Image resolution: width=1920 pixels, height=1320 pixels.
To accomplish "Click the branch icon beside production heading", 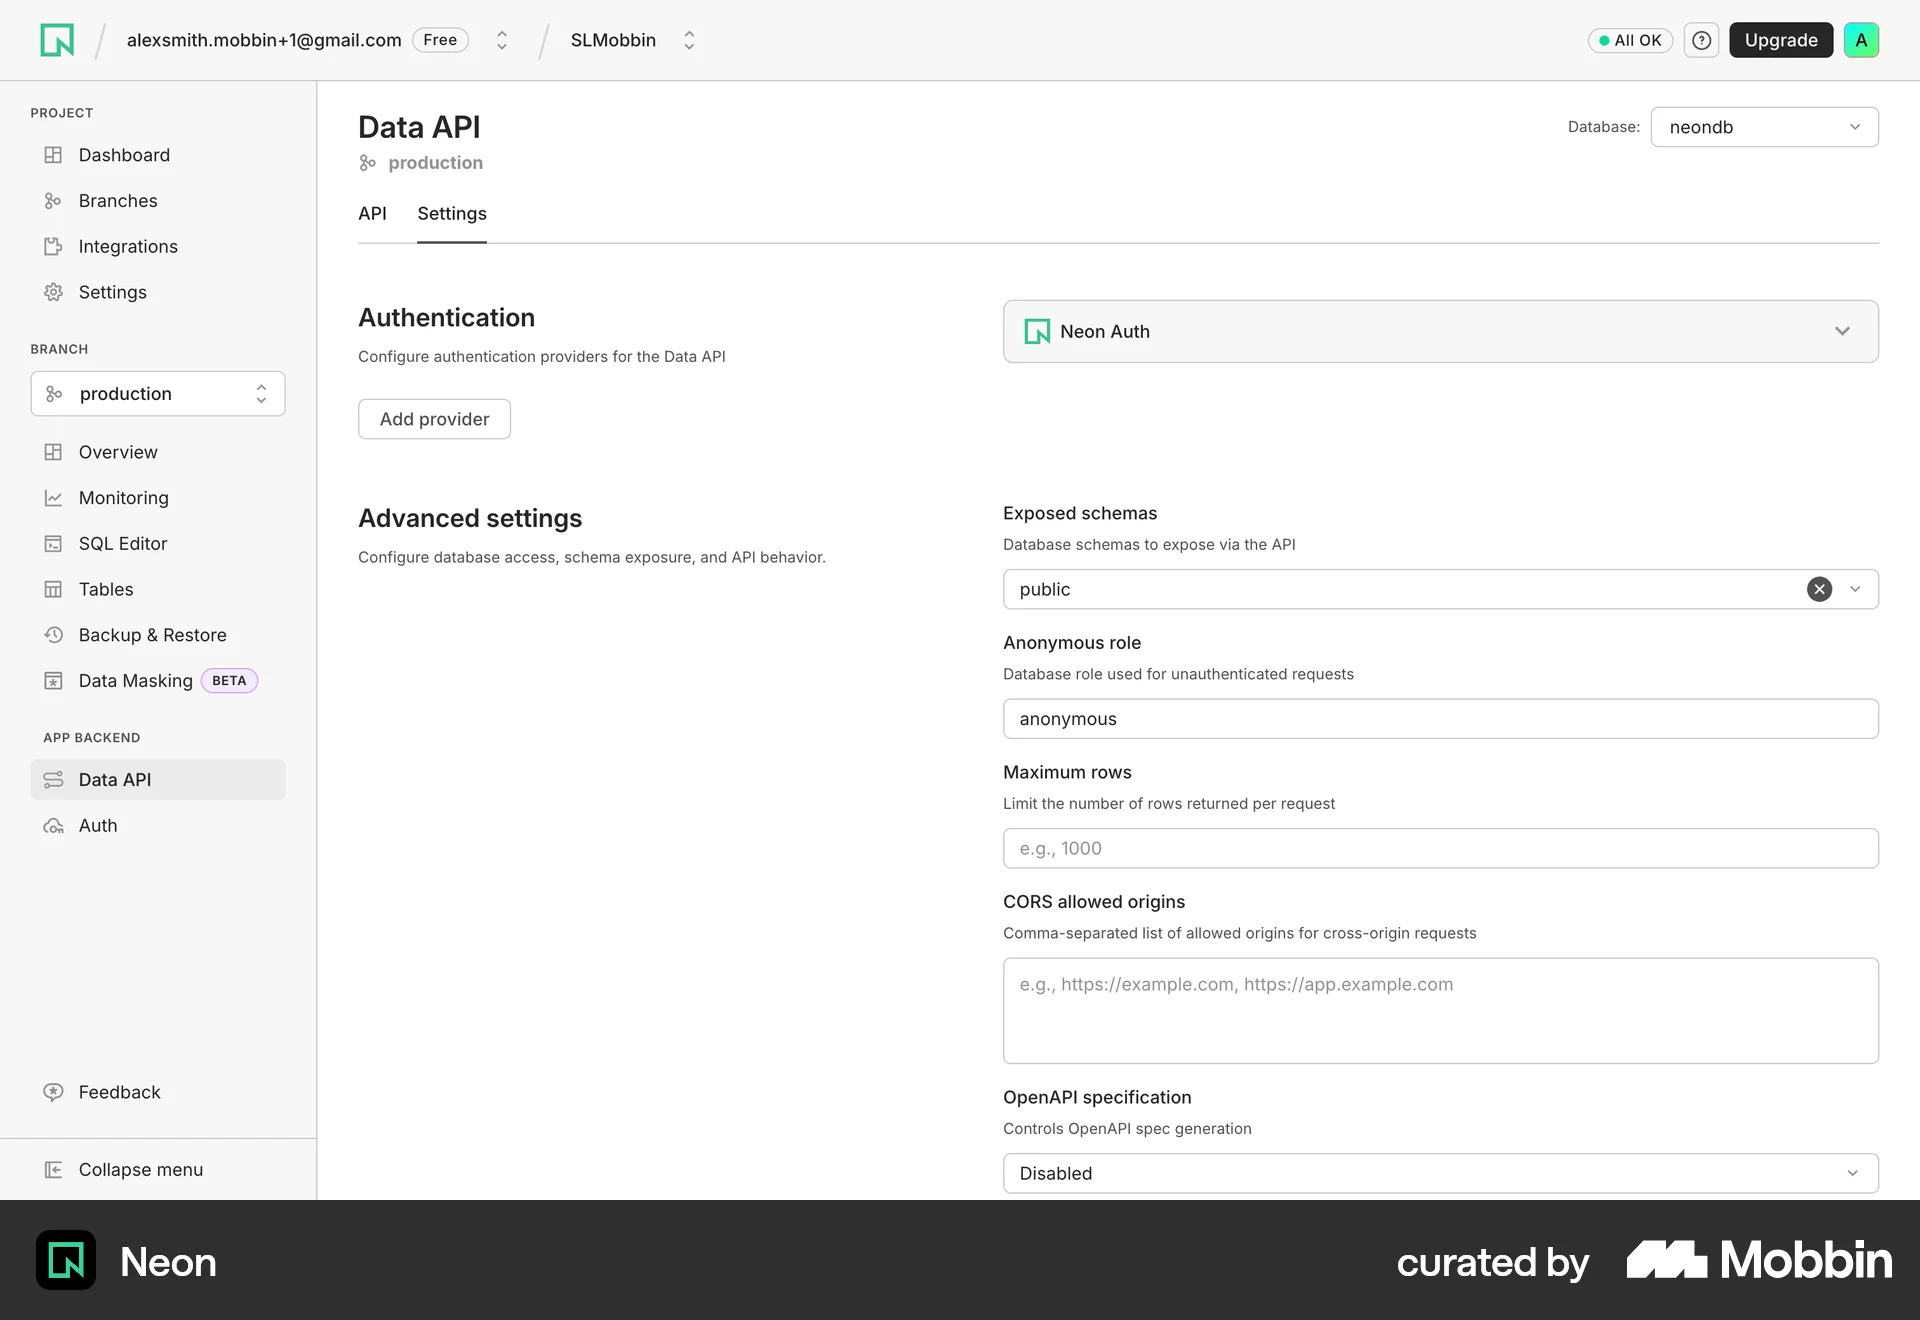I will pyautogui.click(x=368, y=163).
